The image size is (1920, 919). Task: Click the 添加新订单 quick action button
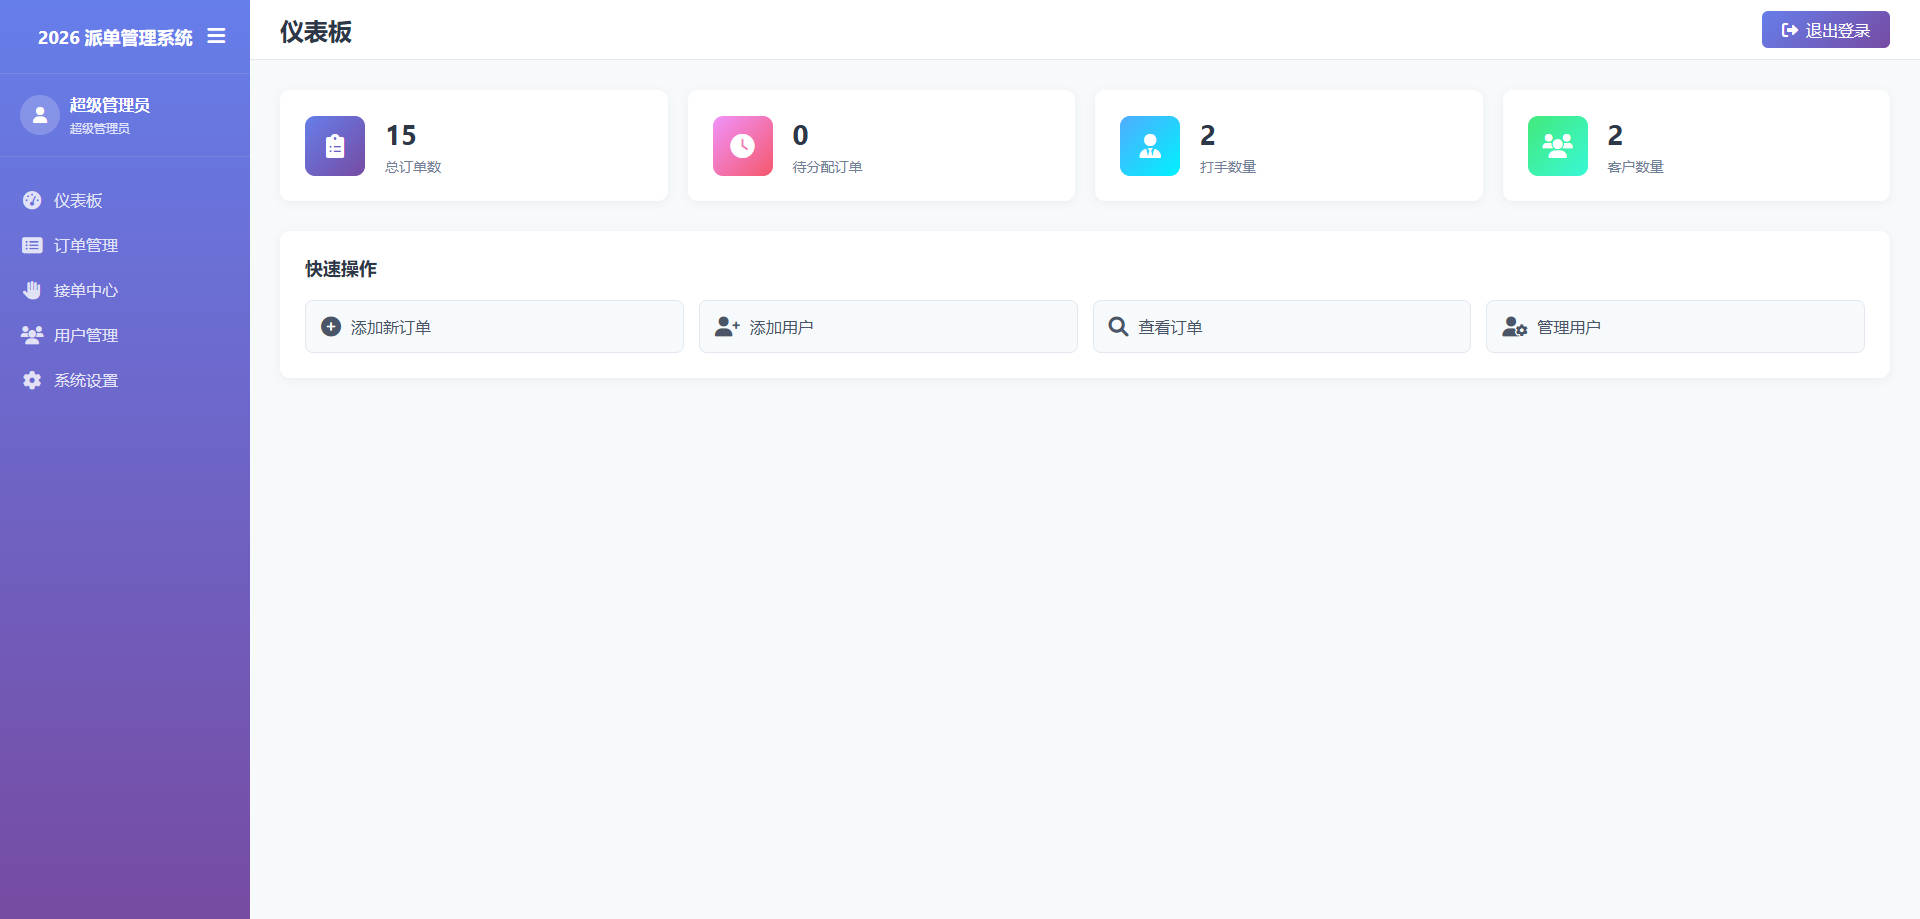pos(494,327)
